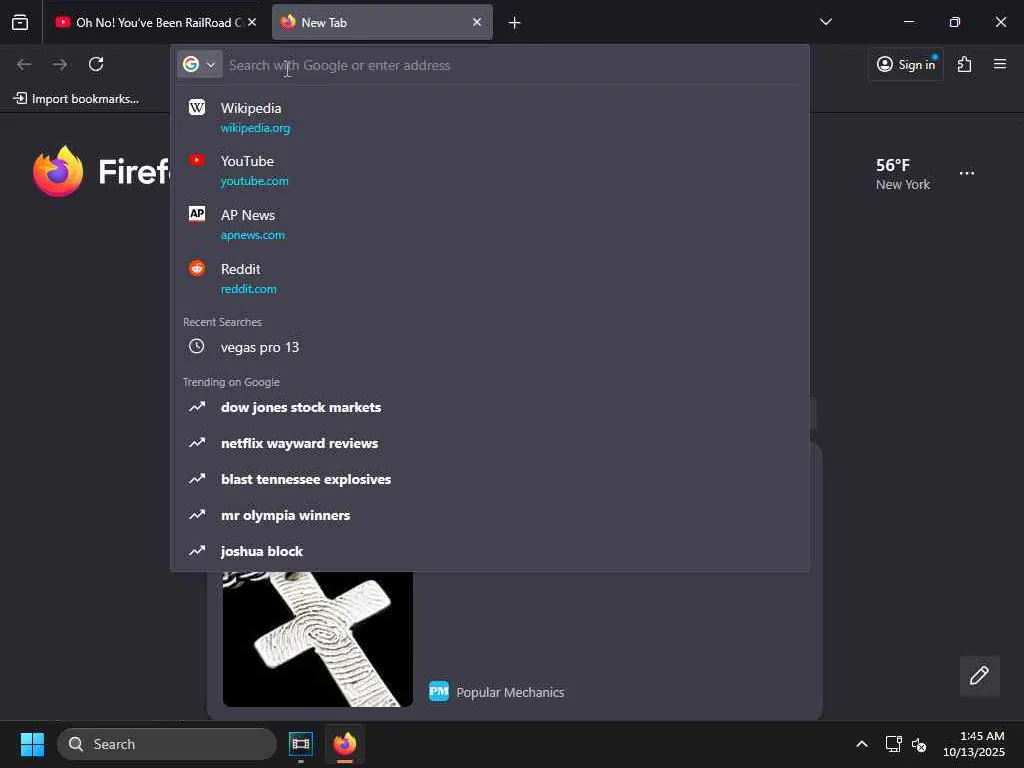Select trending 'netflix wayward reviews'
This screenshot has width=1024, height=768.
[x=490, y=443]
